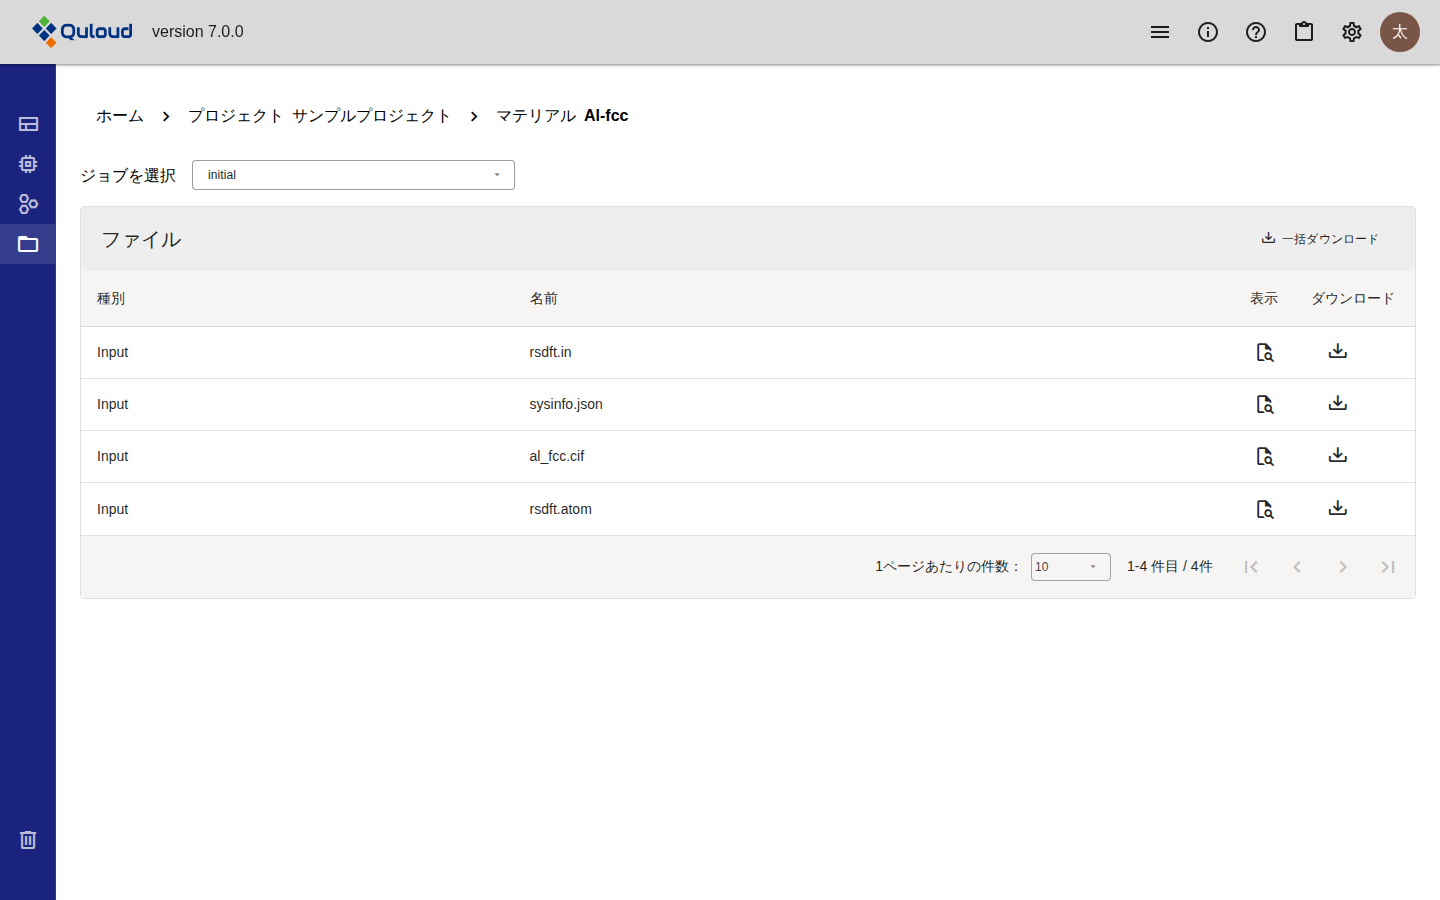Open the chip processor sidebar icon

(28, 164)
